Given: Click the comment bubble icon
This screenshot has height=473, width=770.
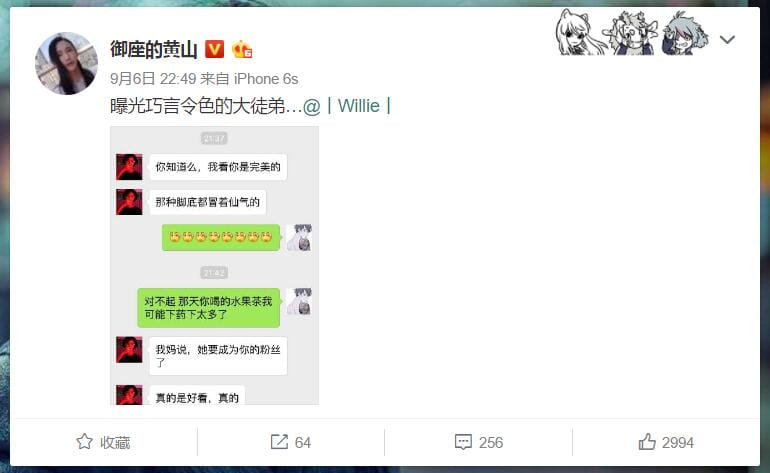Looking at the screenshot, I should 463,442.
